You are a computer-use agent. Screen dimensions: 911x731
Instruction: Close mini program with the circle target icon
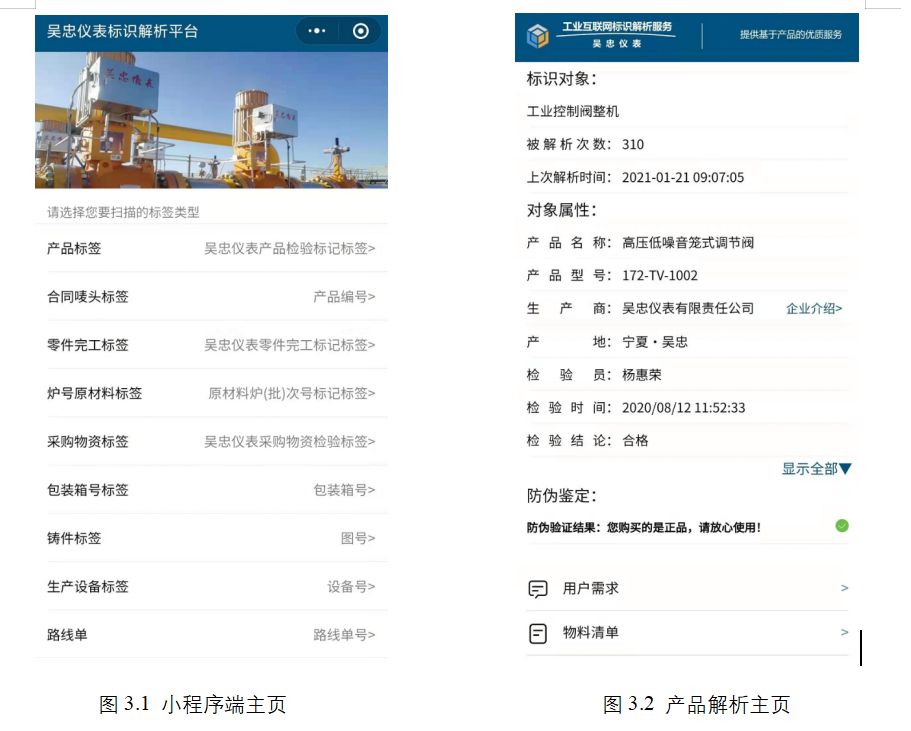pyautogui.click(x=361, y=31)
